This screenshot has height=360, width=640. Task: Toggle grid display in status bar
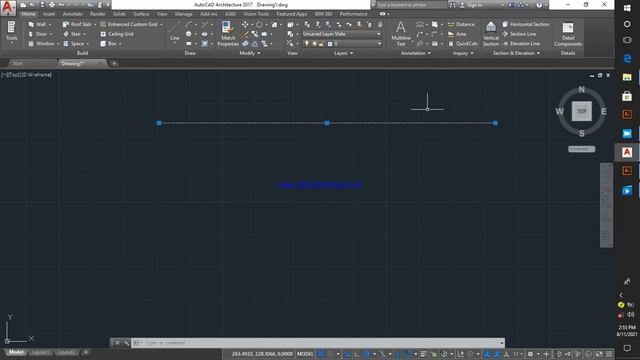pos(321,354)
